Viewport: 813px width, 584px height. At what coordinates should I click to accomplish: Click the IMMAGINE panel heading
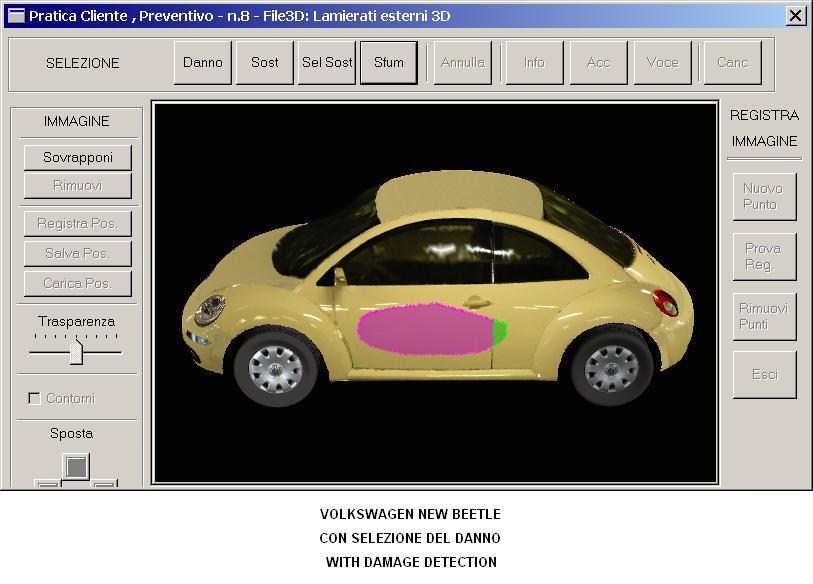pyautogui.click(x=77, y=121)
